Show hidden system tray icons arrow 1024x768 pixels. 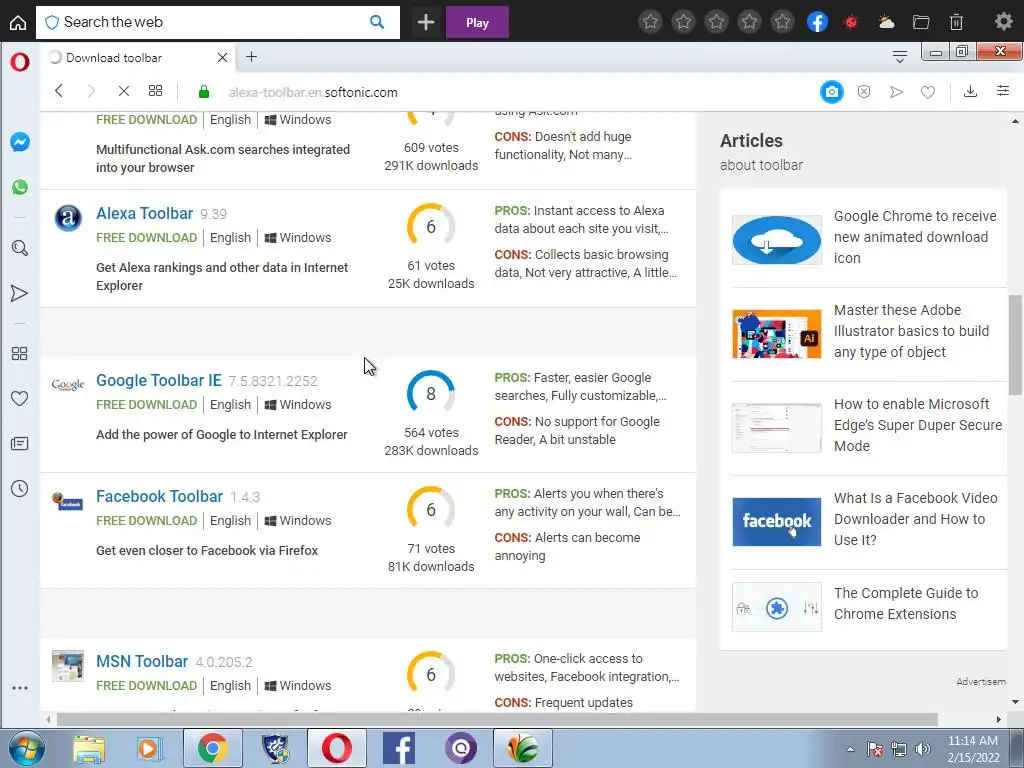click(850, 749)
